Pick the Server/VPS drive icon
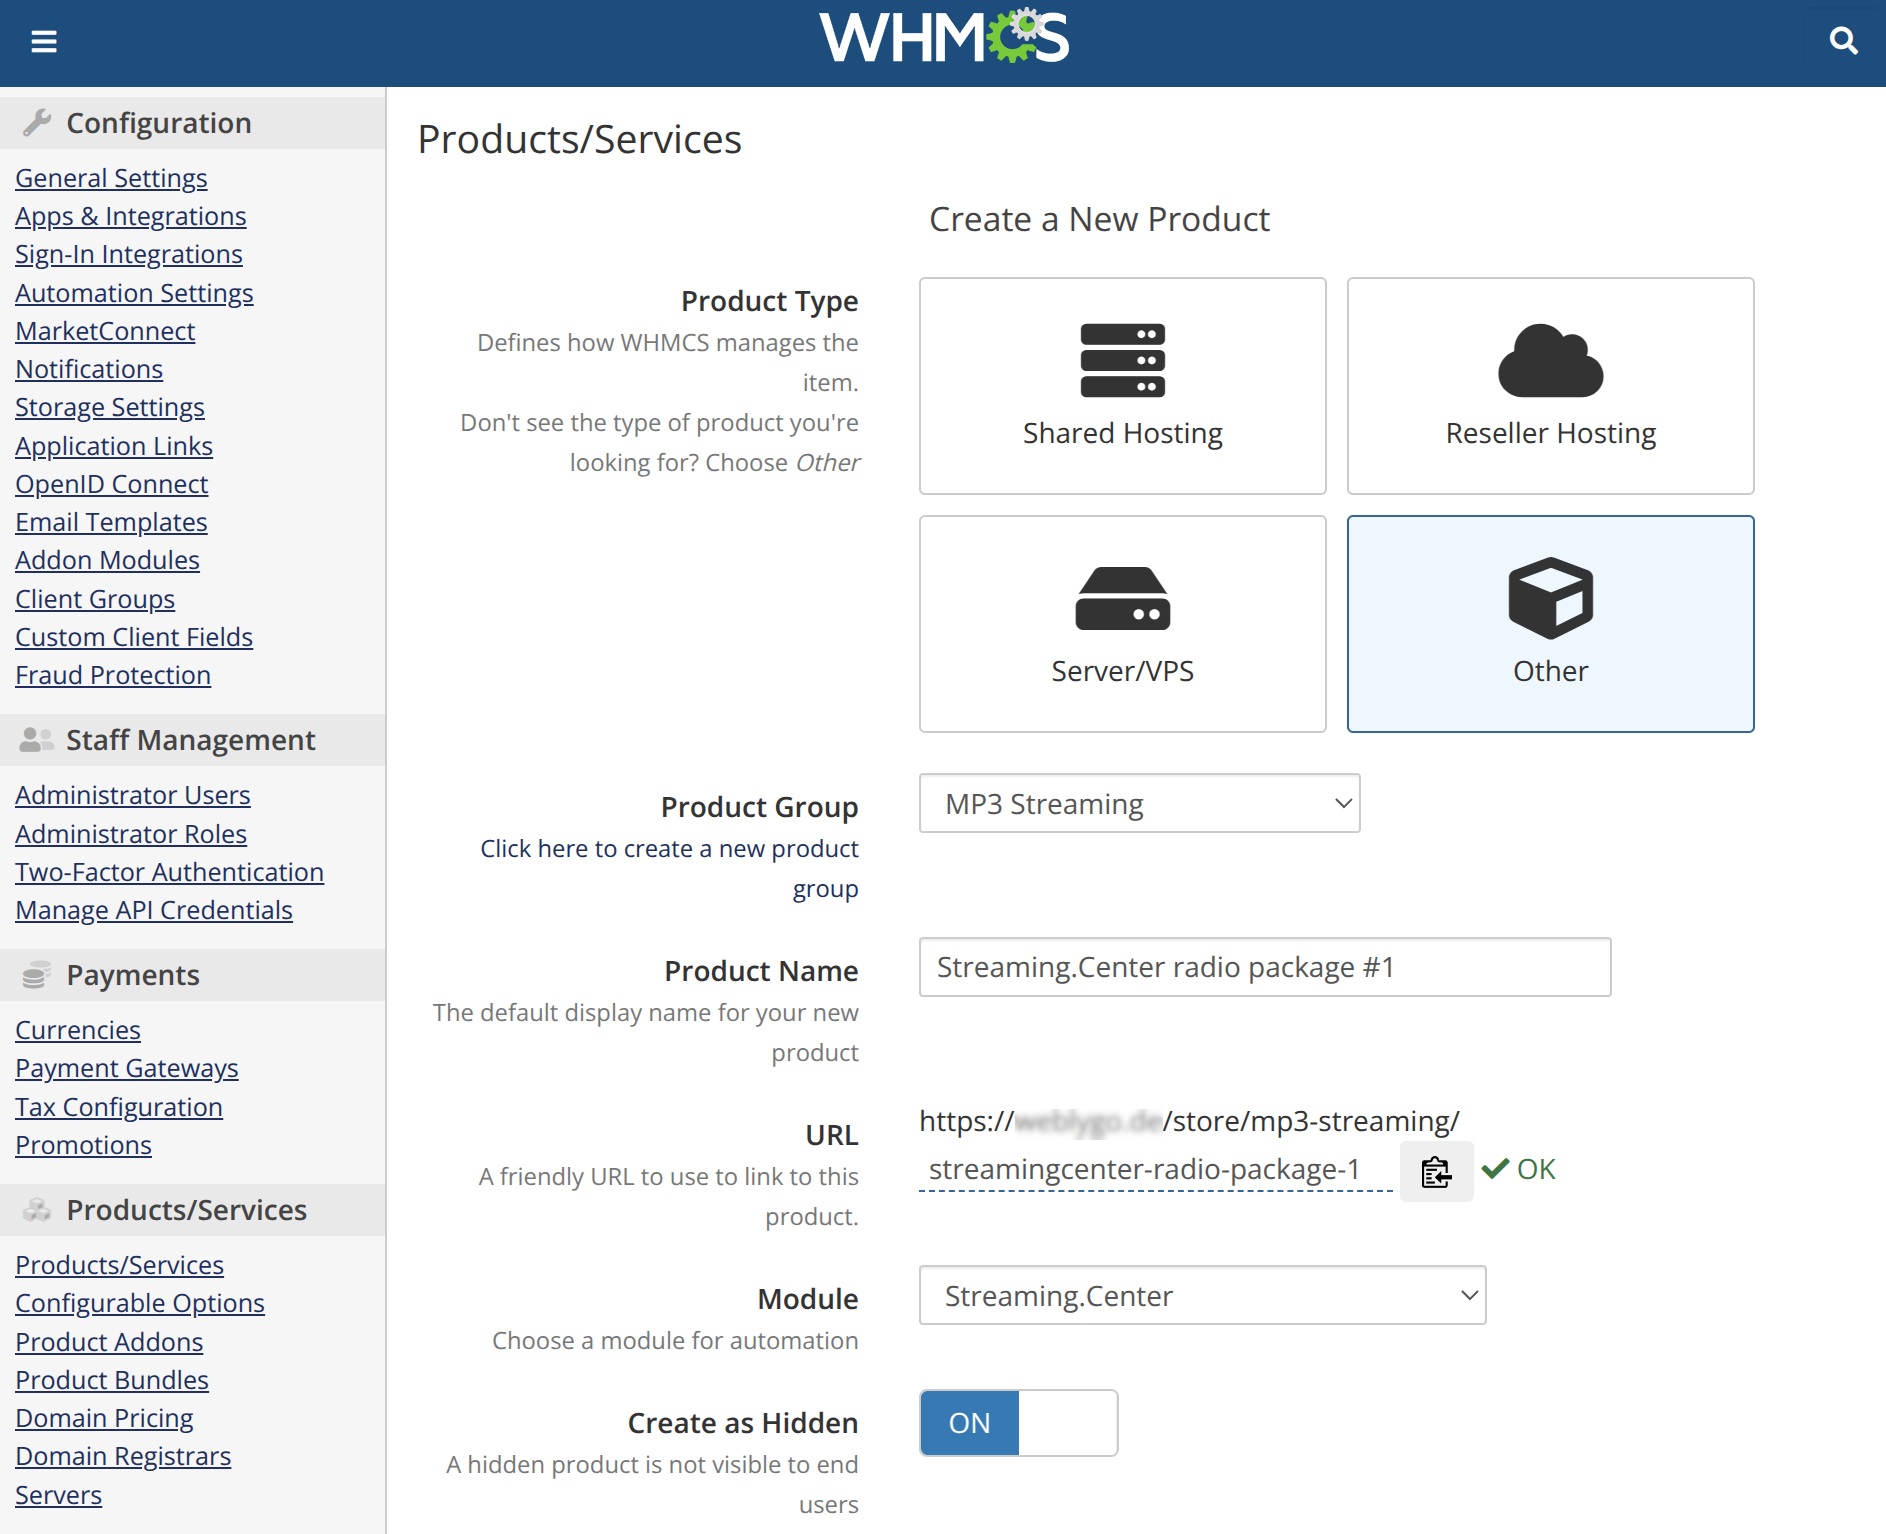The image size is (1886, 1534). (1122, 599)
